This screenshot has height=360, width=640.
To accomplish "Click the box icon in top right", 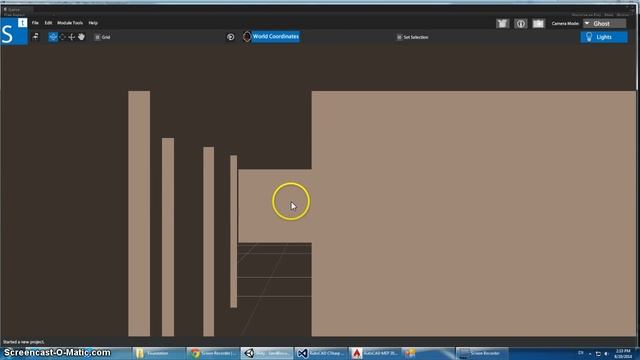I will point(502,24).
